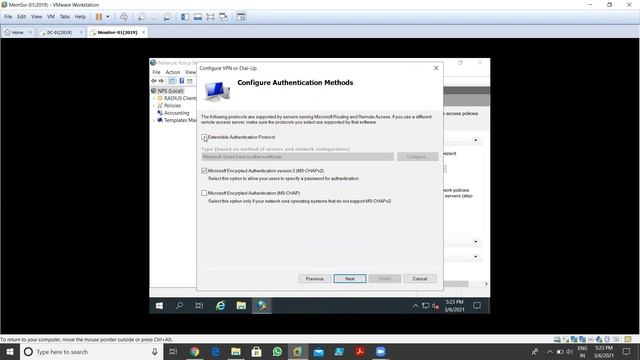Toggle Extensible Authentication Protocol checkbox
Screen dimensions: 640x360
pyautogui.click(x=204, y=137)
